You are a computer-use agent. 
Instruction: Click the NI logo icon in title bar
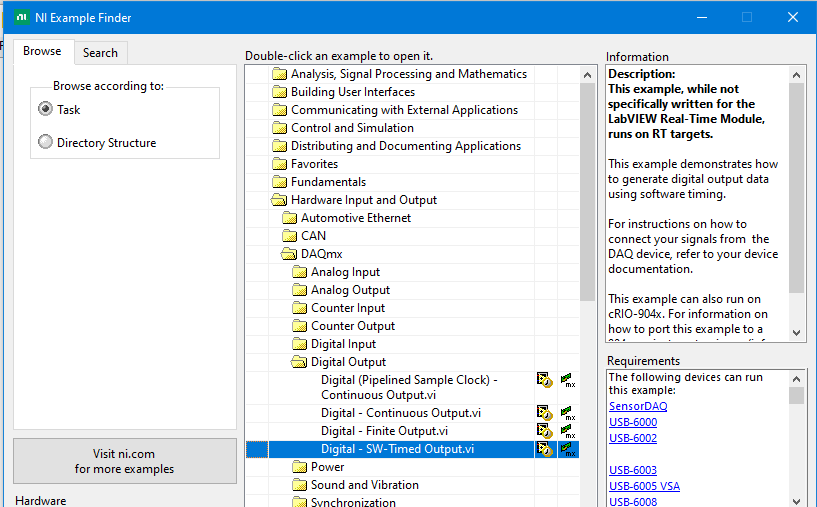[x=21, y=17]
